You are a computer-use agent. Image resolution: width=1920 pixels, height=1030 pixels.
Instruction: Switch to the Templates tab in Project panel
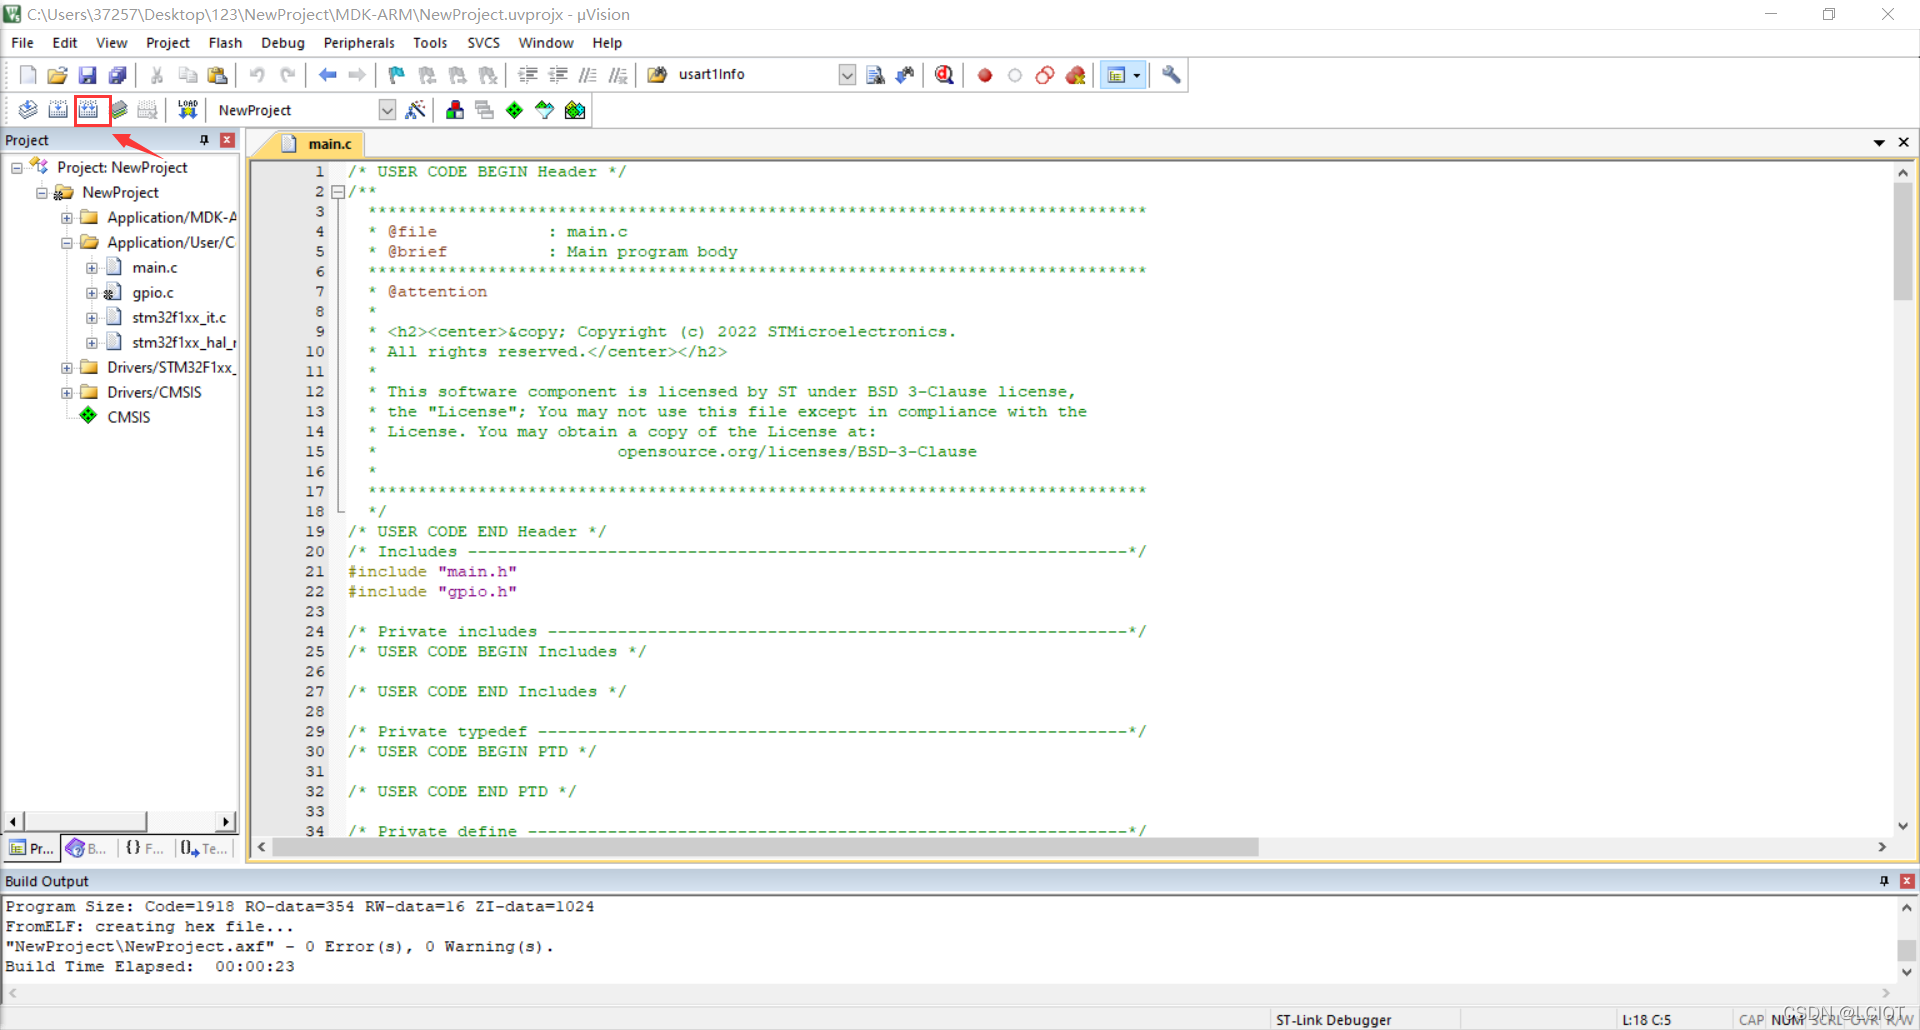(204, 848)
